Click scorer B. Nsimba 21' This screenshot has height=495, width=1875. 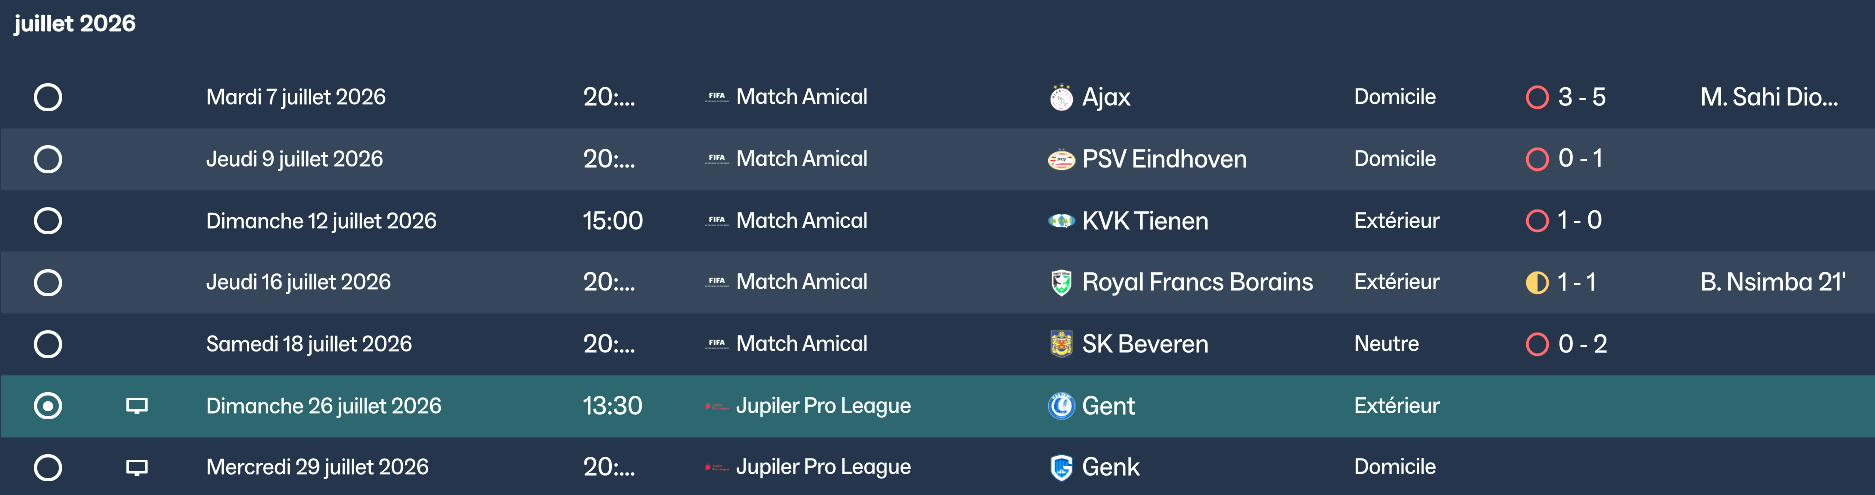1772,283
